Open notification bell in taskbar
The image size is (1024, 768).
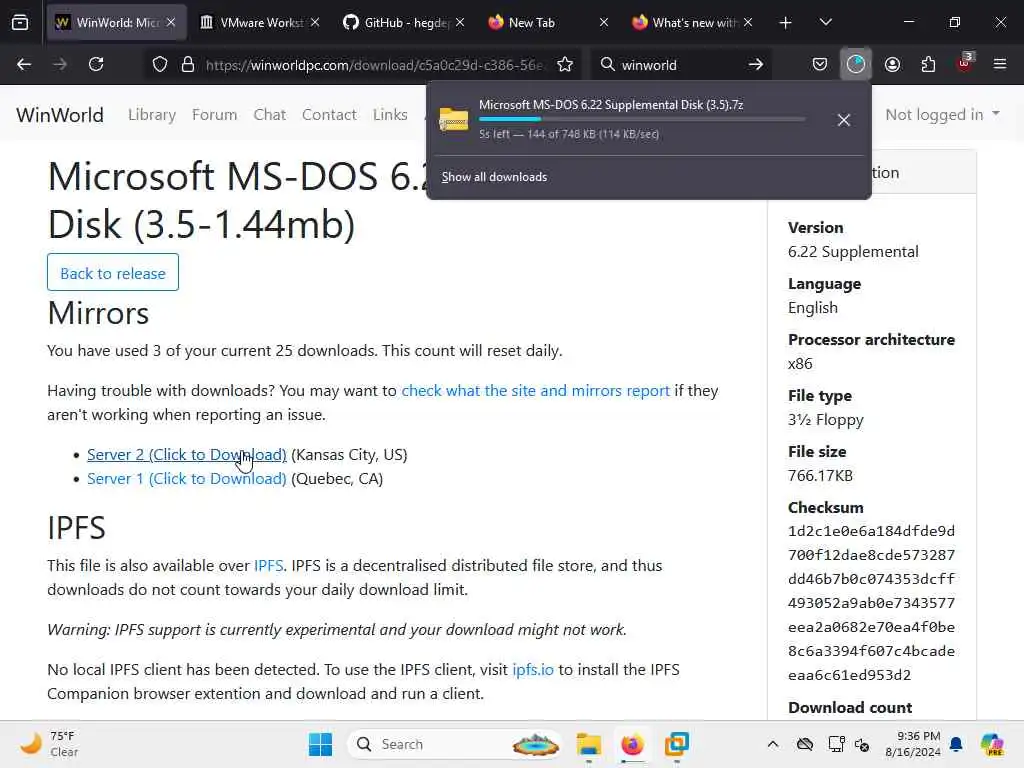click(x=956, y=744)
